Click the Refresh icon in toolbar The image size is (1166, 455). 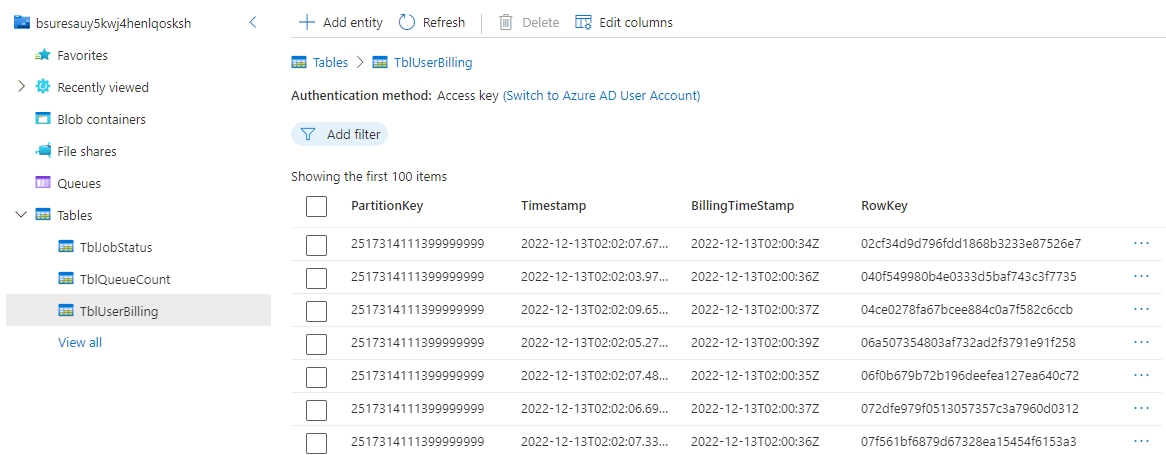point(407,22)
